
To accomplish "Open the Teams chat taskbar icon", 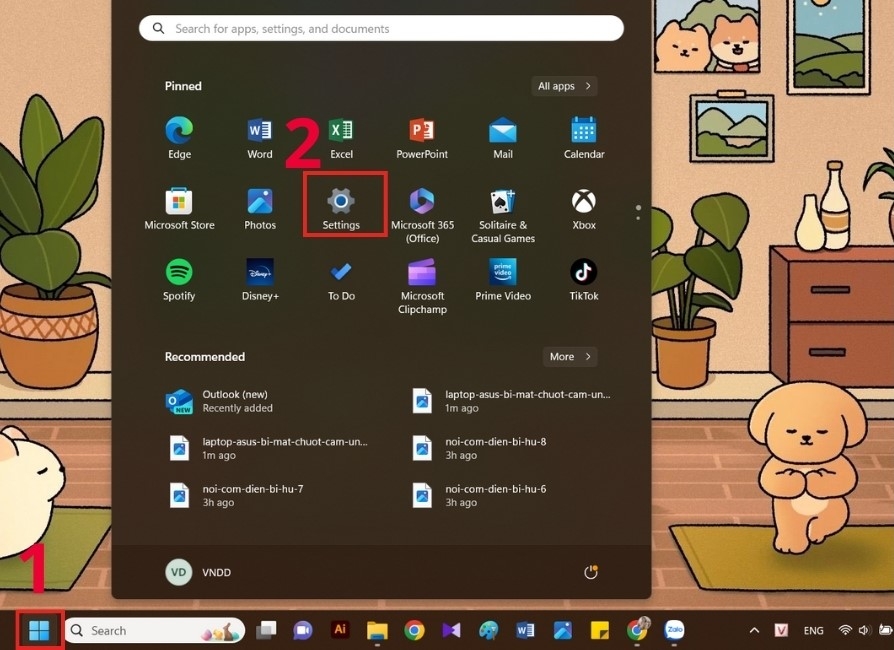I will click(302, 630).
